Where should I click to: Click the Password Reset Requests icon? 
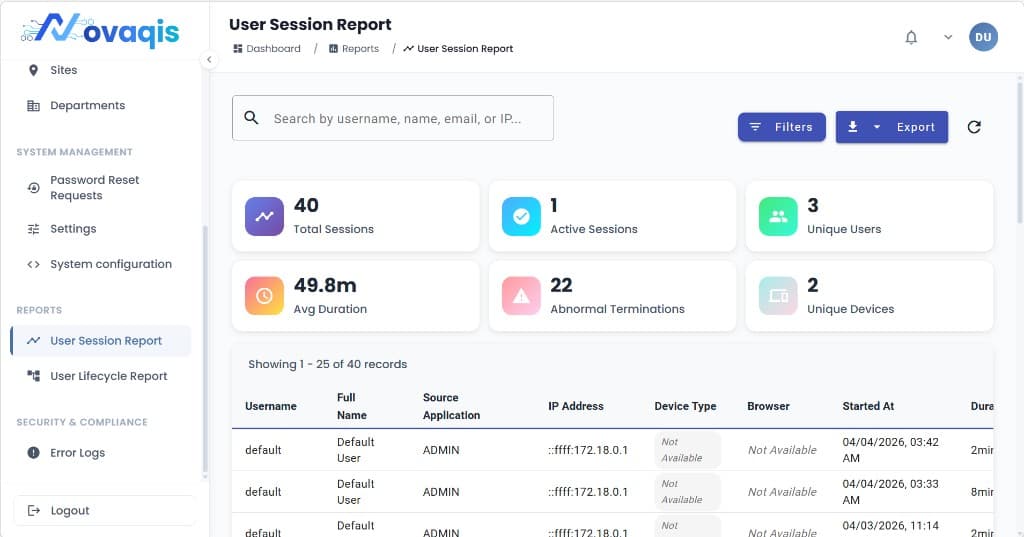pos(33,187)
